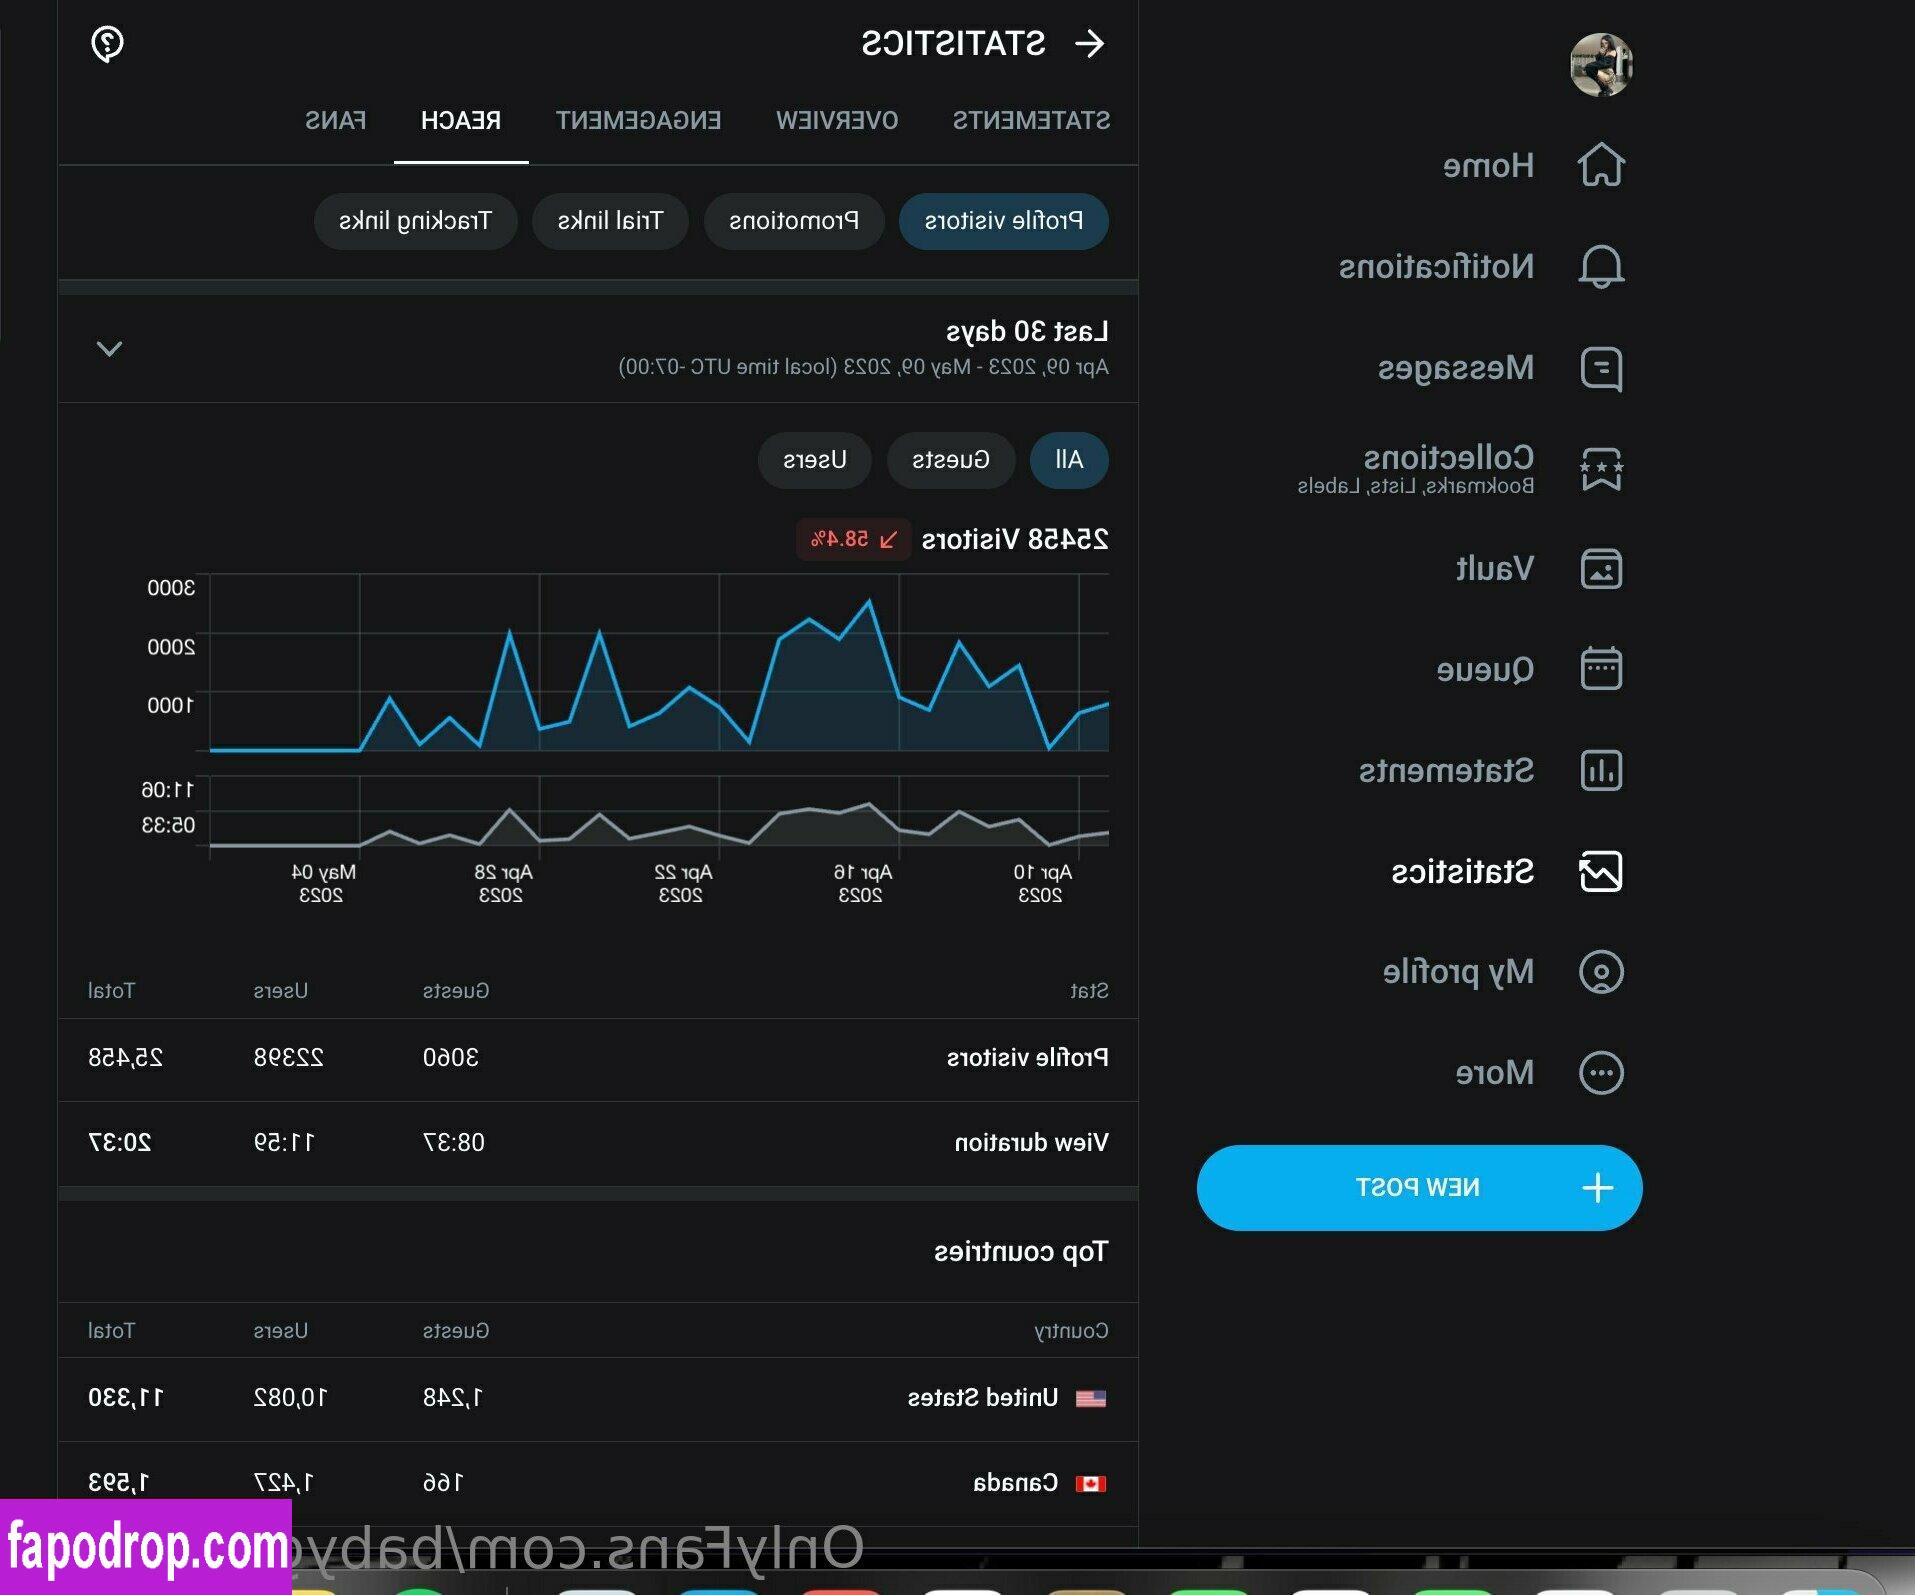This screenshot has height=1595, width=1915.
Task: Click the Queue sidebar label
Action: pyautogui.click(x=1485, y=668)
